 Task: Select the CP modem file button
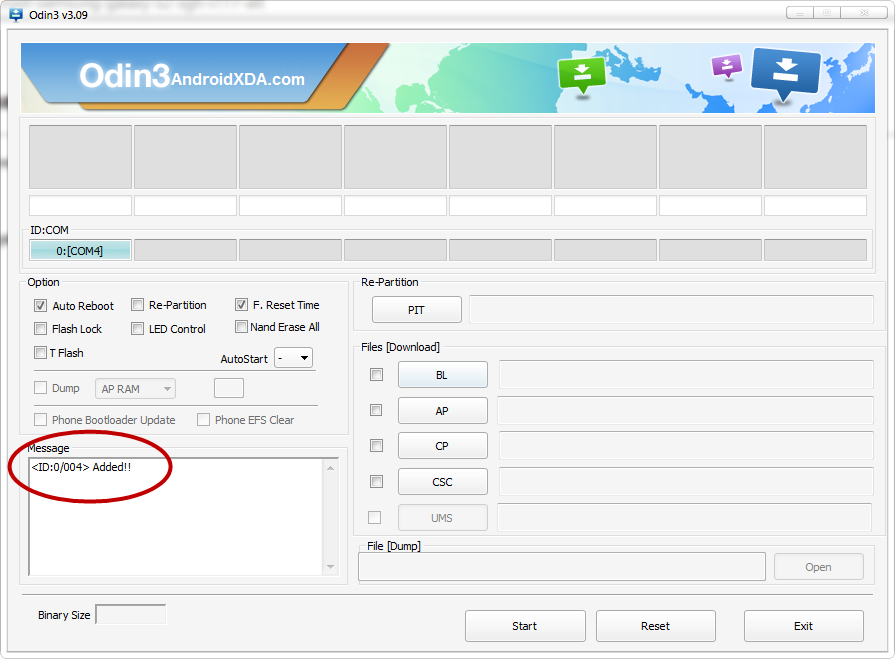442,446
